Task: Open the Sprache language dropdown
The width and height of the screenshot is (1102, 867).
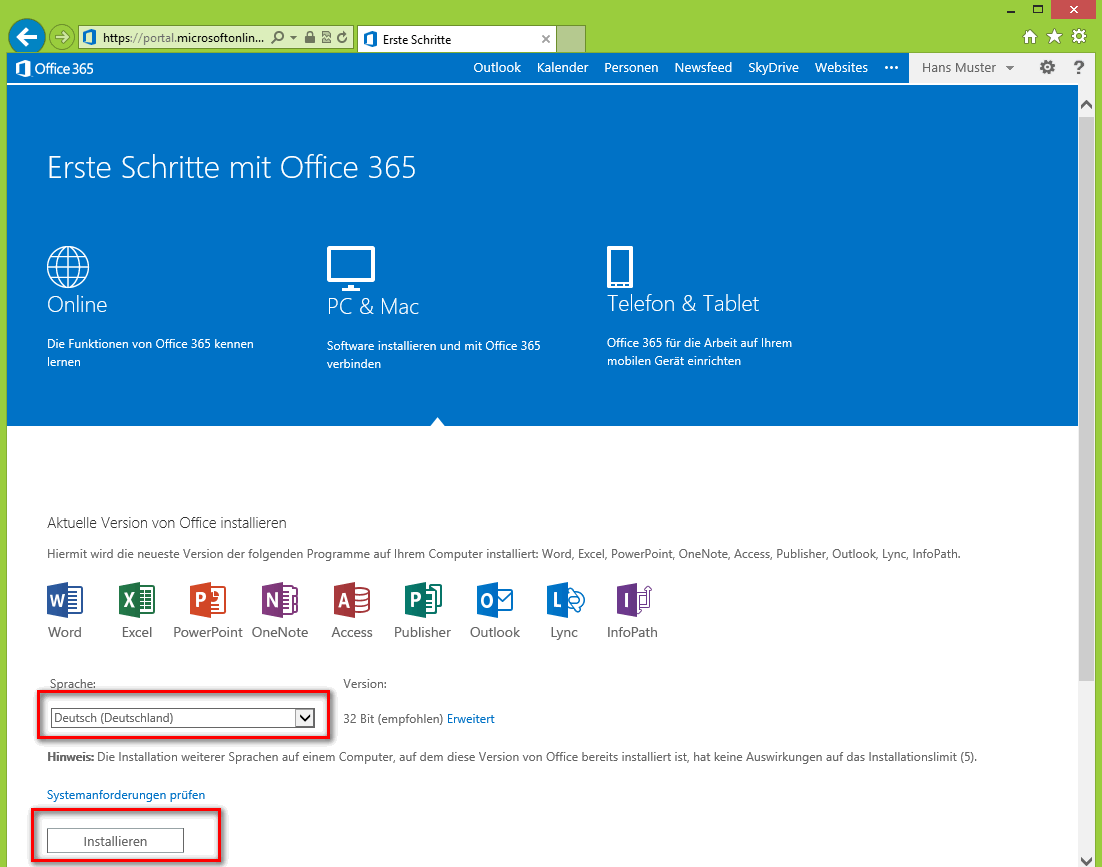Action: point(183,717)
